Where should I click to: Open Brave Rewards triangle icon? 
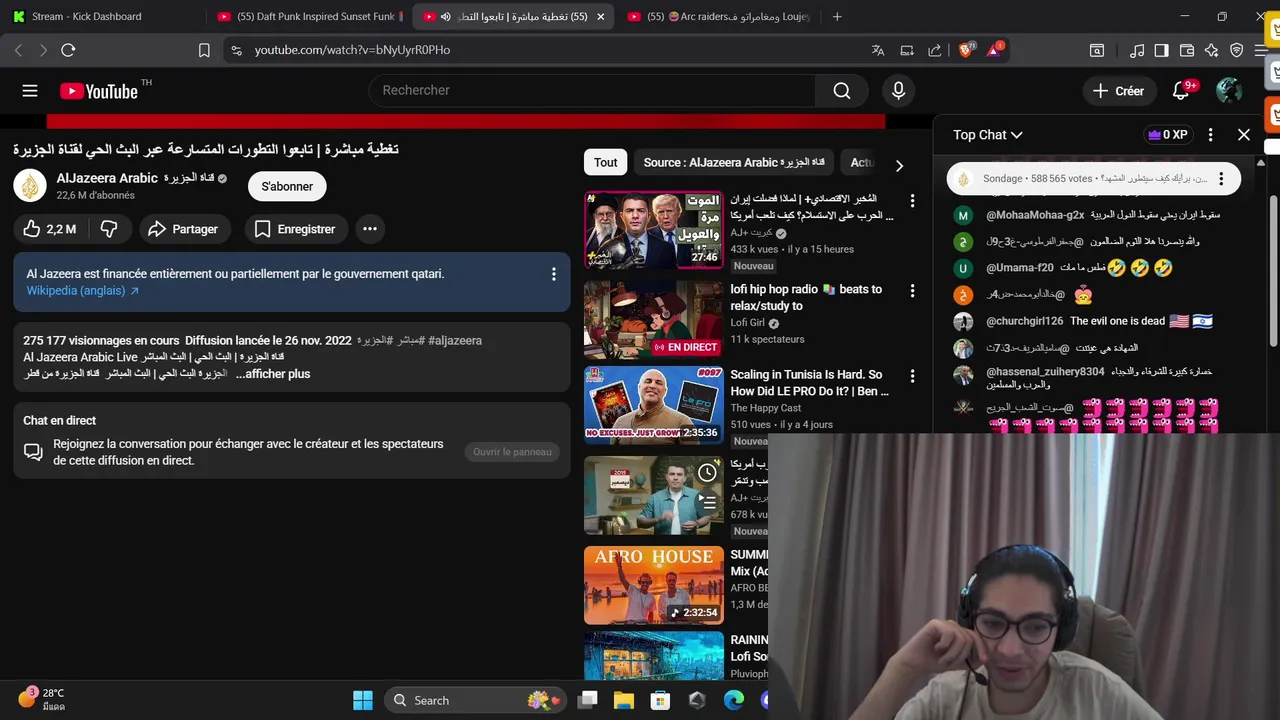(x=995, y=49)
